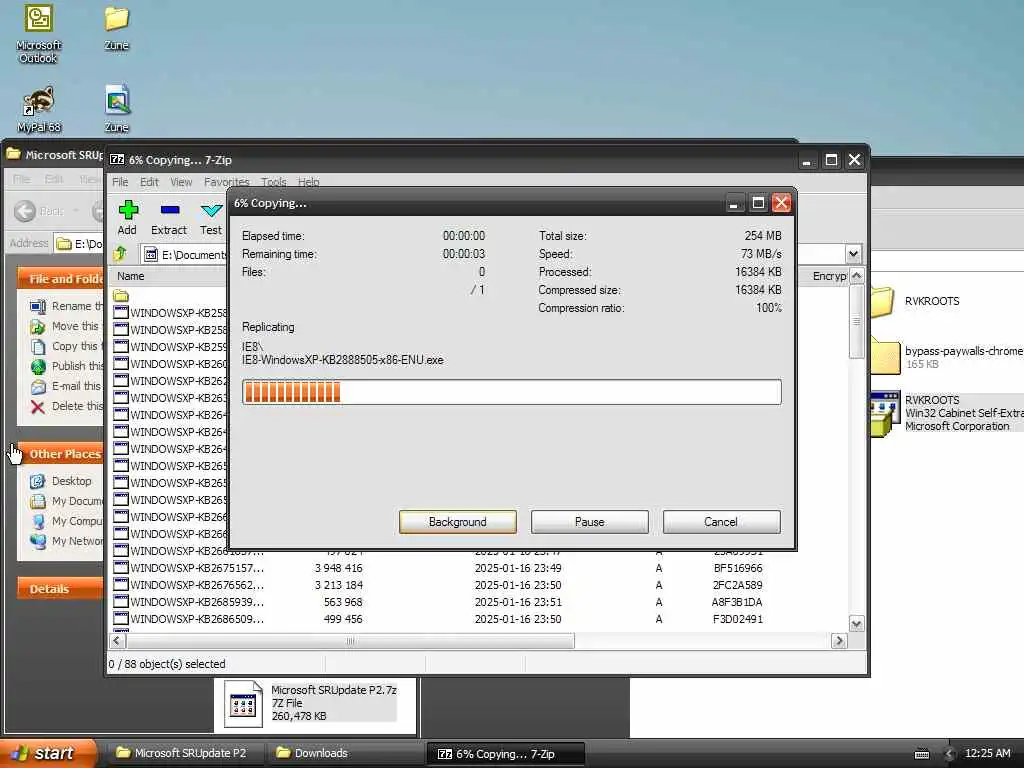Click the Start button

(48, 754)
